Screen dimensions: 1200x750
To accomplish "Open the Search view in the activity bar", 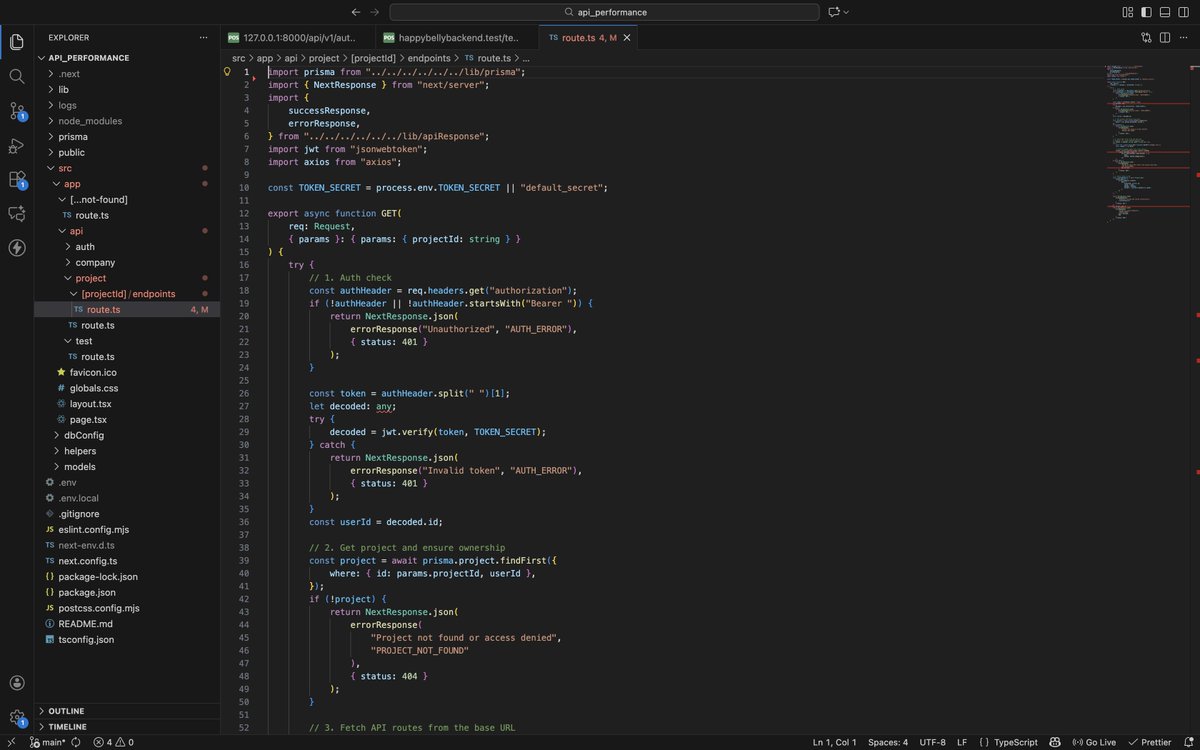I will (x=16, y=75).
